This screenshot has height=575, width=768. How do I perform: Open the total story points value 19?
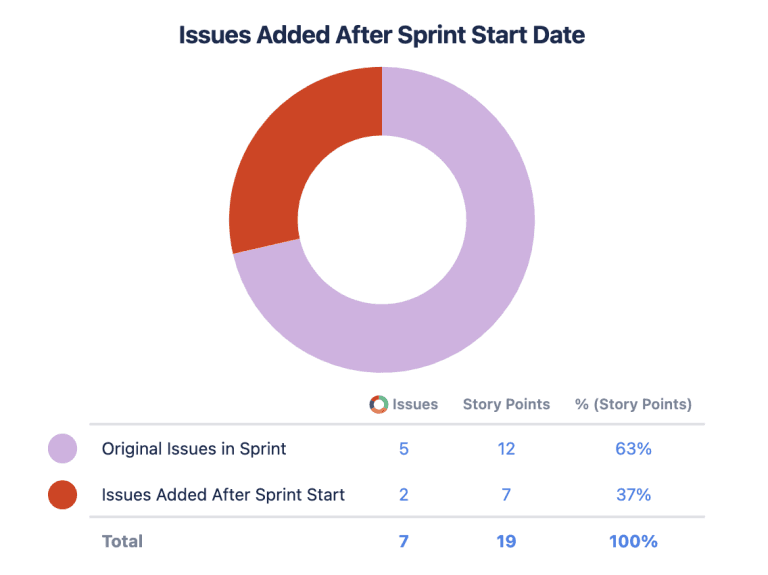click(506, 541)
